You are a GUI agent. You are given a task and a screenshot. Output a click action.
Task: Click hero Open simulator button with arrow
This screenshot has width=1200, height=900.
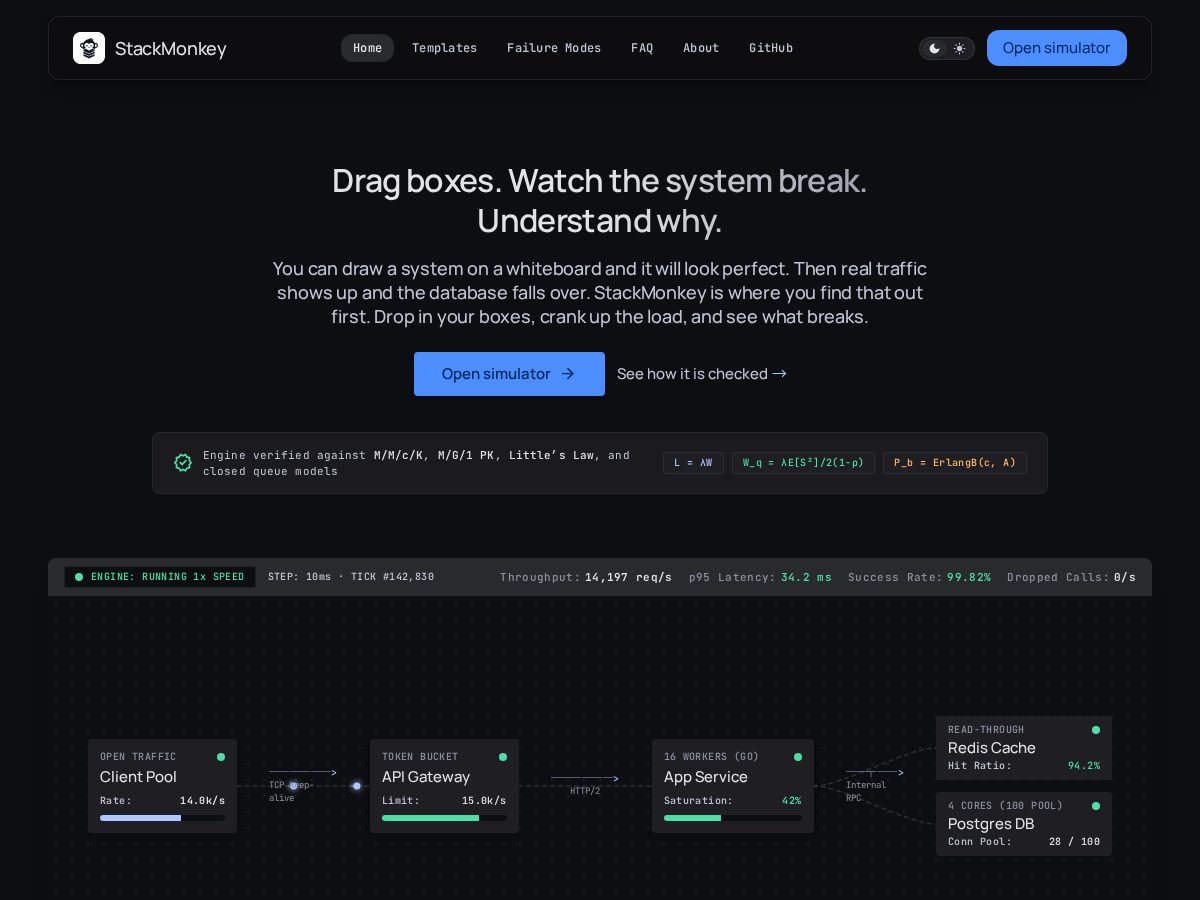tap(509, 374)
